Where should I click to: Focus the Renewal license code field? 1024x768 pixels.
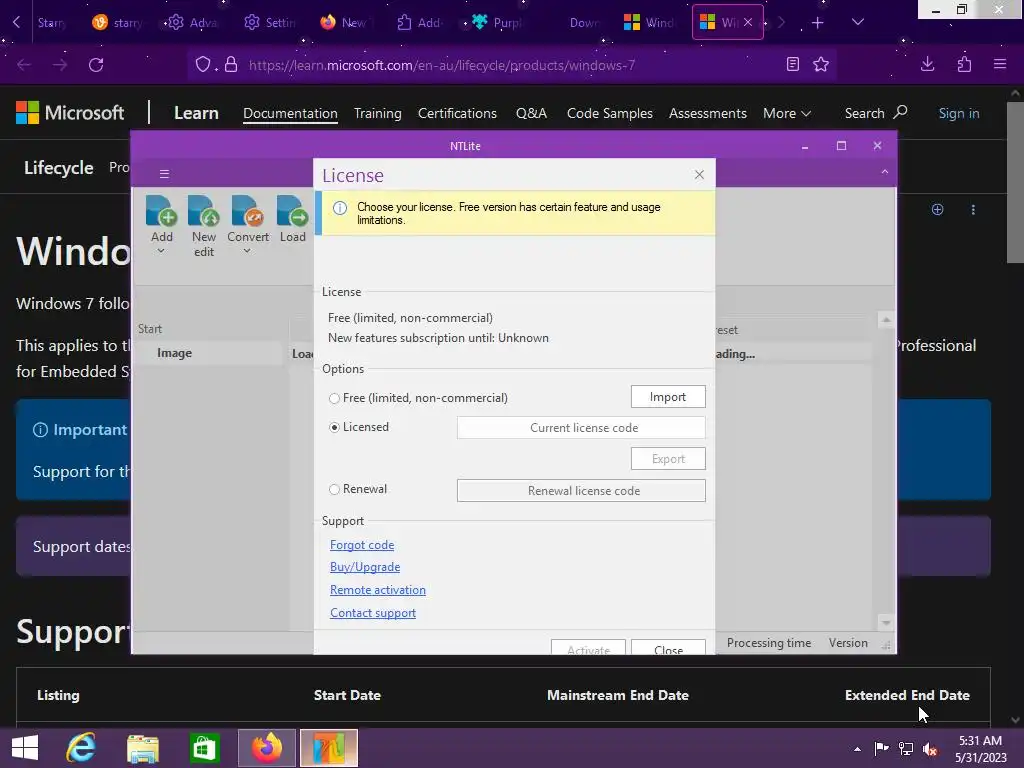(581, 490)
